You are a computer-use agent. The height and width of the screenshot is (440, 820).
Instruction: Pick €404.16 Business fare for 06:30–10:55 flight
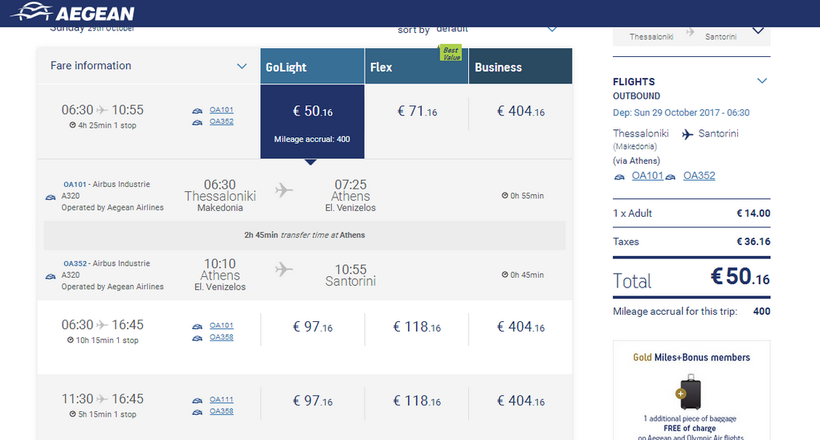pyautogui.click(x=520, y=112)
